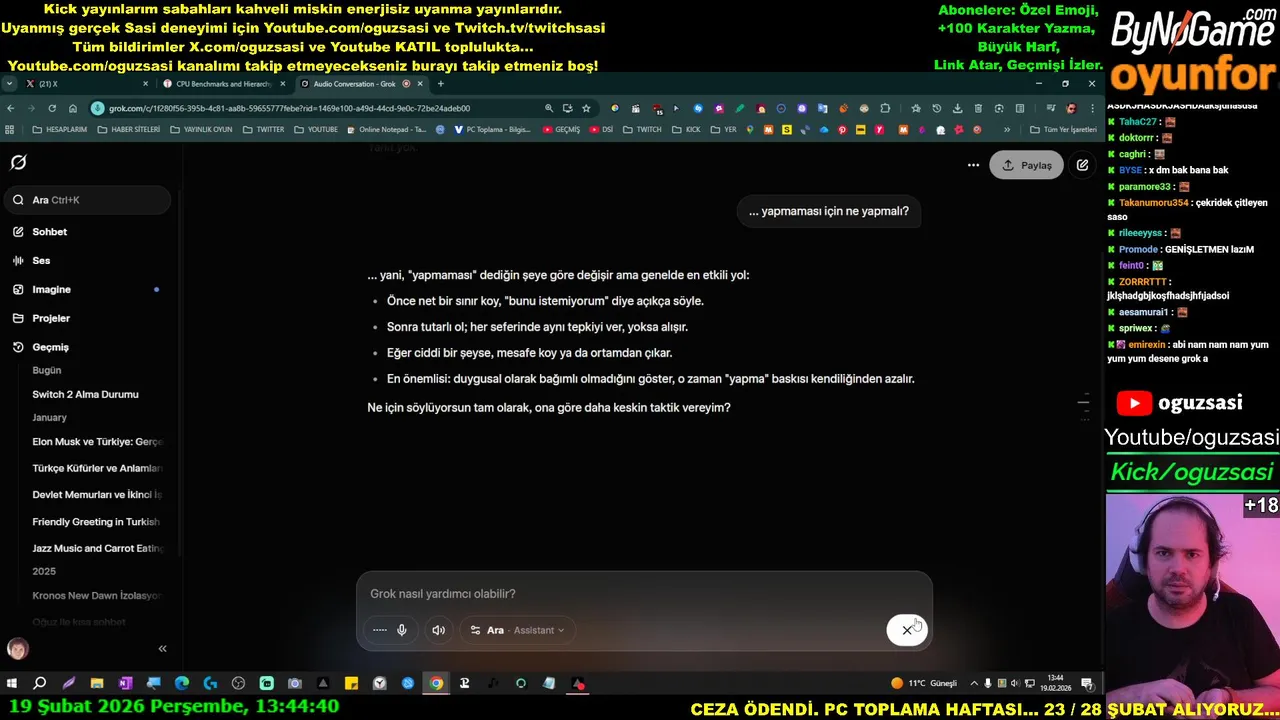Switch to the '(21) X' browser tab
This screenshot has width=1280, height=720.
tap(85, 84)
